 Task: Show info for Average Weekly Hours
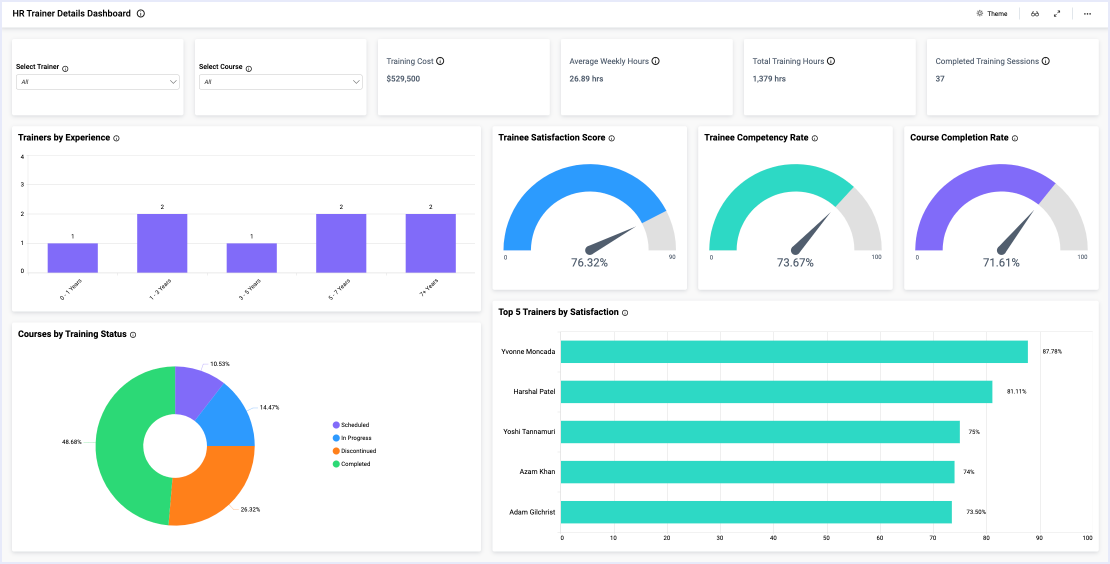click(x=655, y=61)
